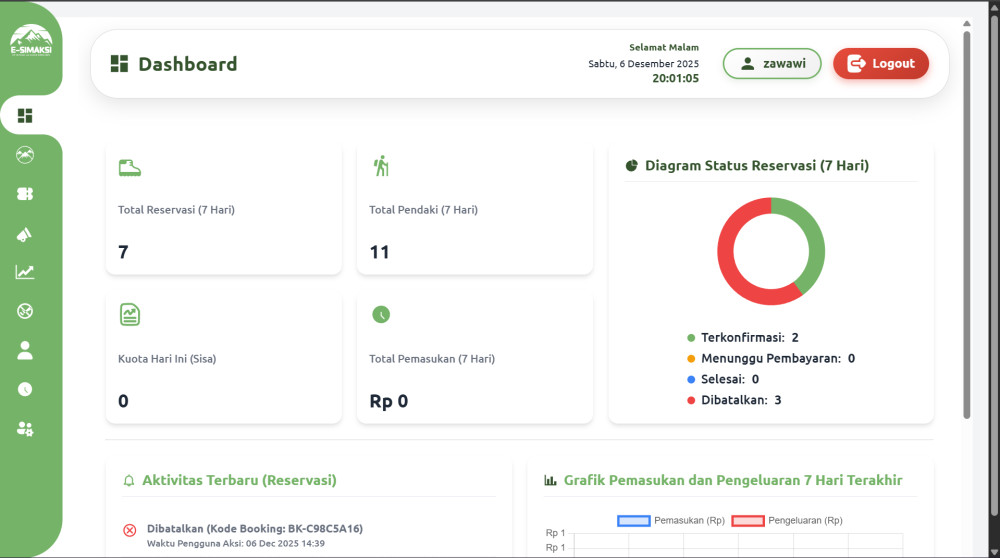Image resolution: width=1000 pixels, height=558 pixels.
Task: Click the crossed circle icon in sidebar
Action: point(25,311)
